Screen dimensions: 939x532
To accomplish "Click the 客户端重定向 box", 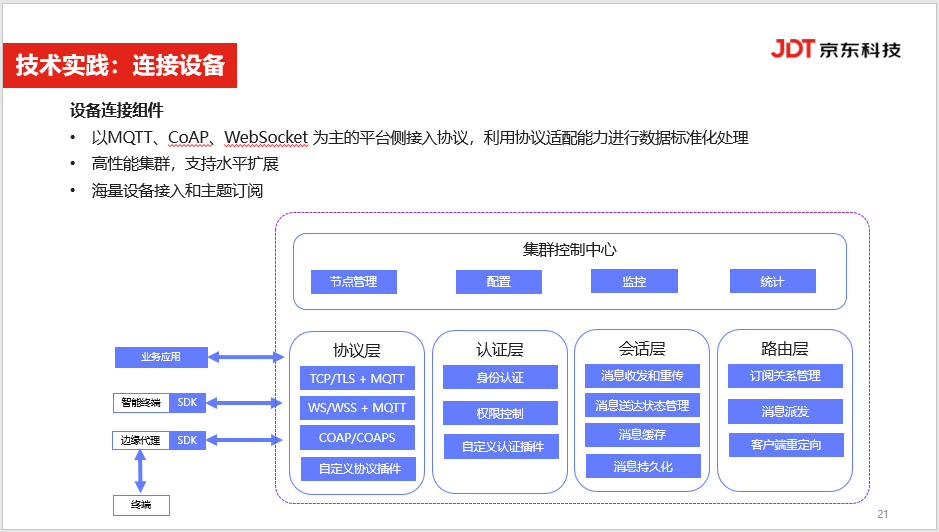I will (x=786, y=445).
